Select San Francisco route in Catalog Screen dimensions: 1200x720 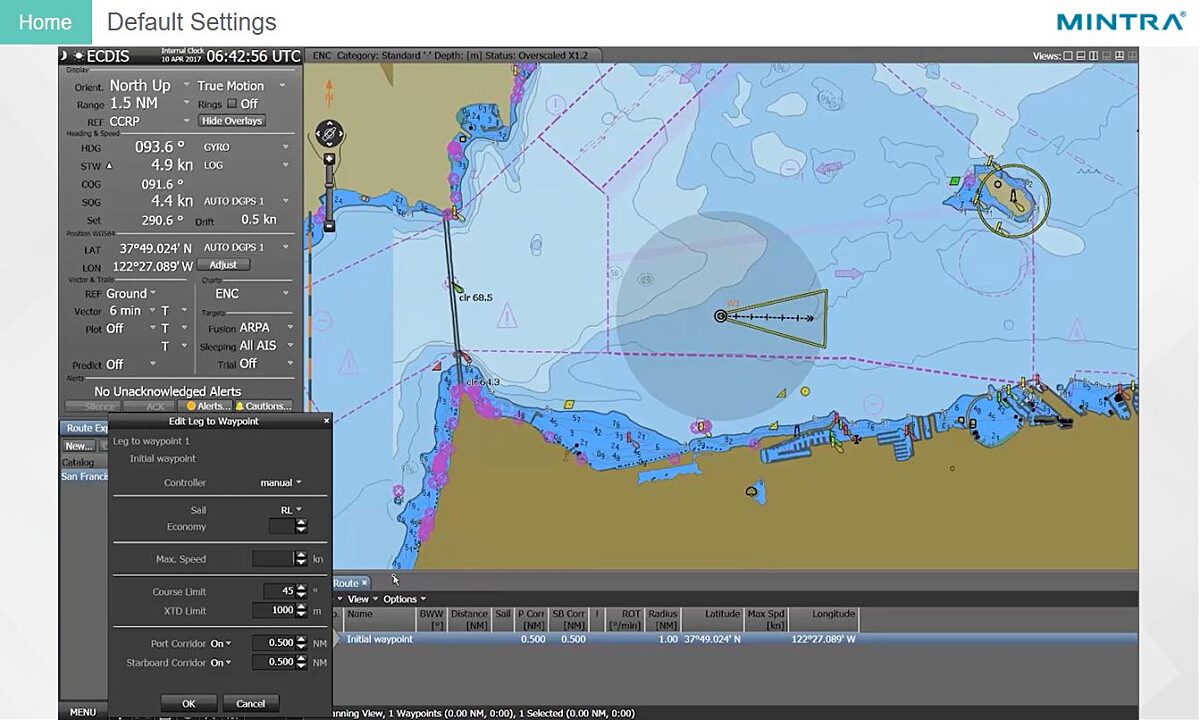[84, 476]
